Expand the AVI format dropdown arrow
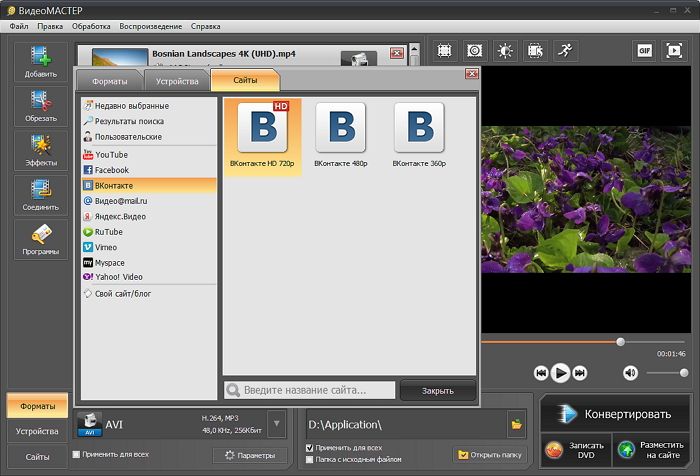 (x=277, y=424)
